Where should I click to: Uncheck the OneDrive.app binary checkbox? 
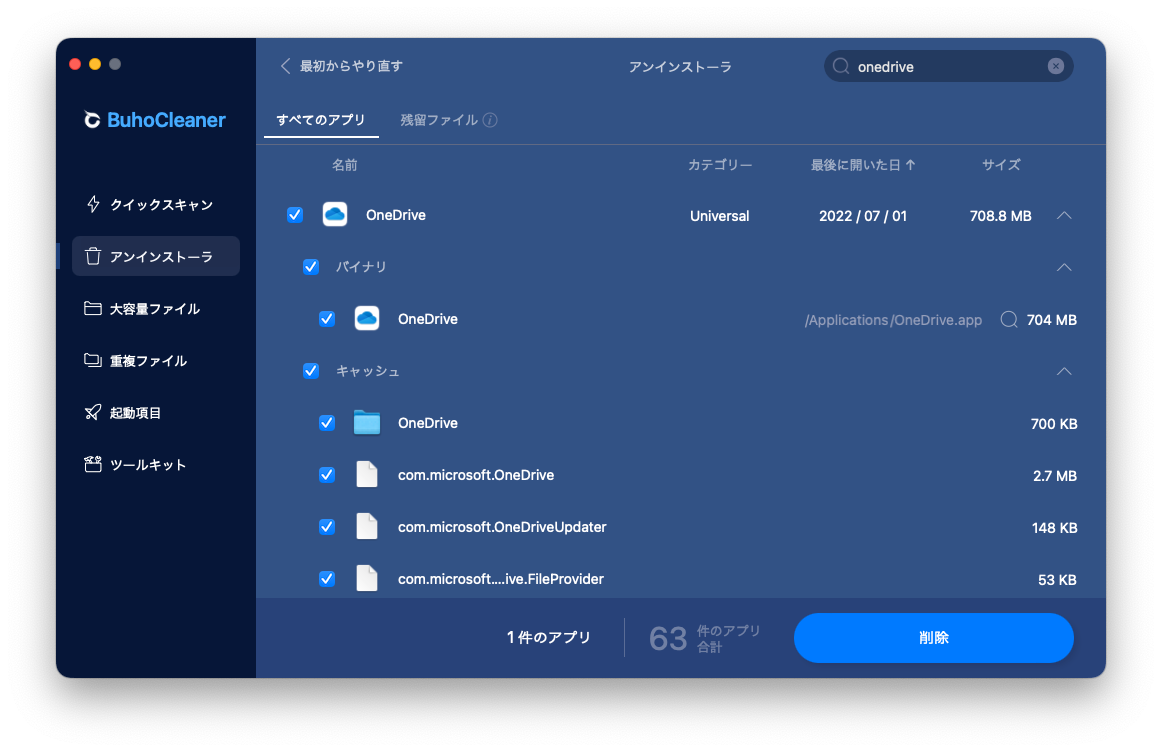coord(327,319)
